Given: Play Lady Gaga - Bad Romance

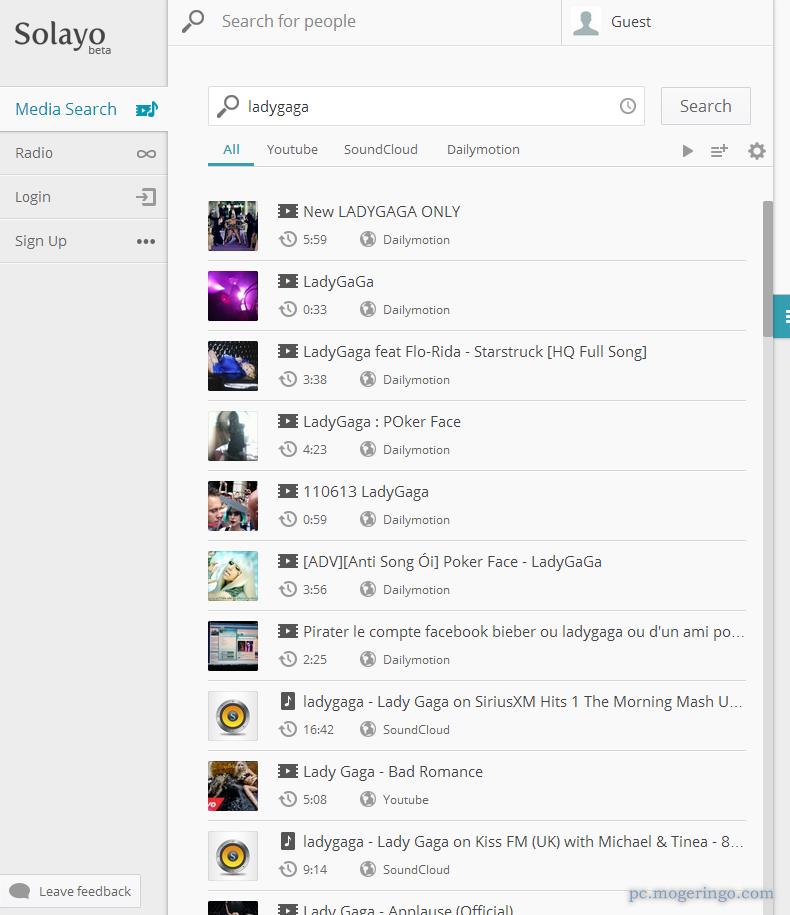Looking at the screenshot, I should tap(393, 772).
